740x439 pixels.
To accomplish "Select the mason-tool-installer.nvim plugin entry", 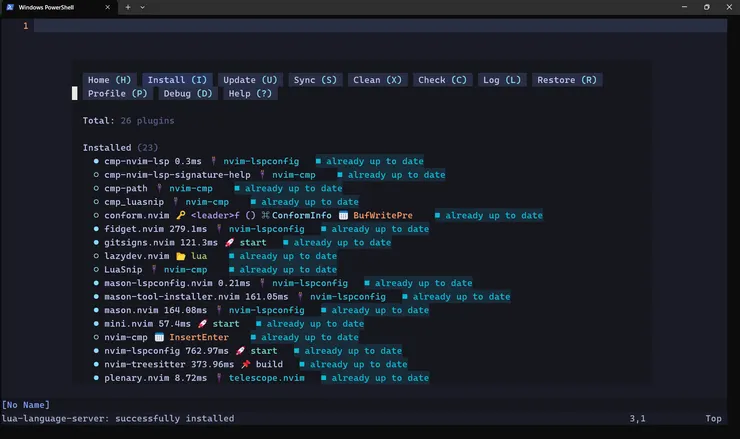I will (x=172, y=296).
